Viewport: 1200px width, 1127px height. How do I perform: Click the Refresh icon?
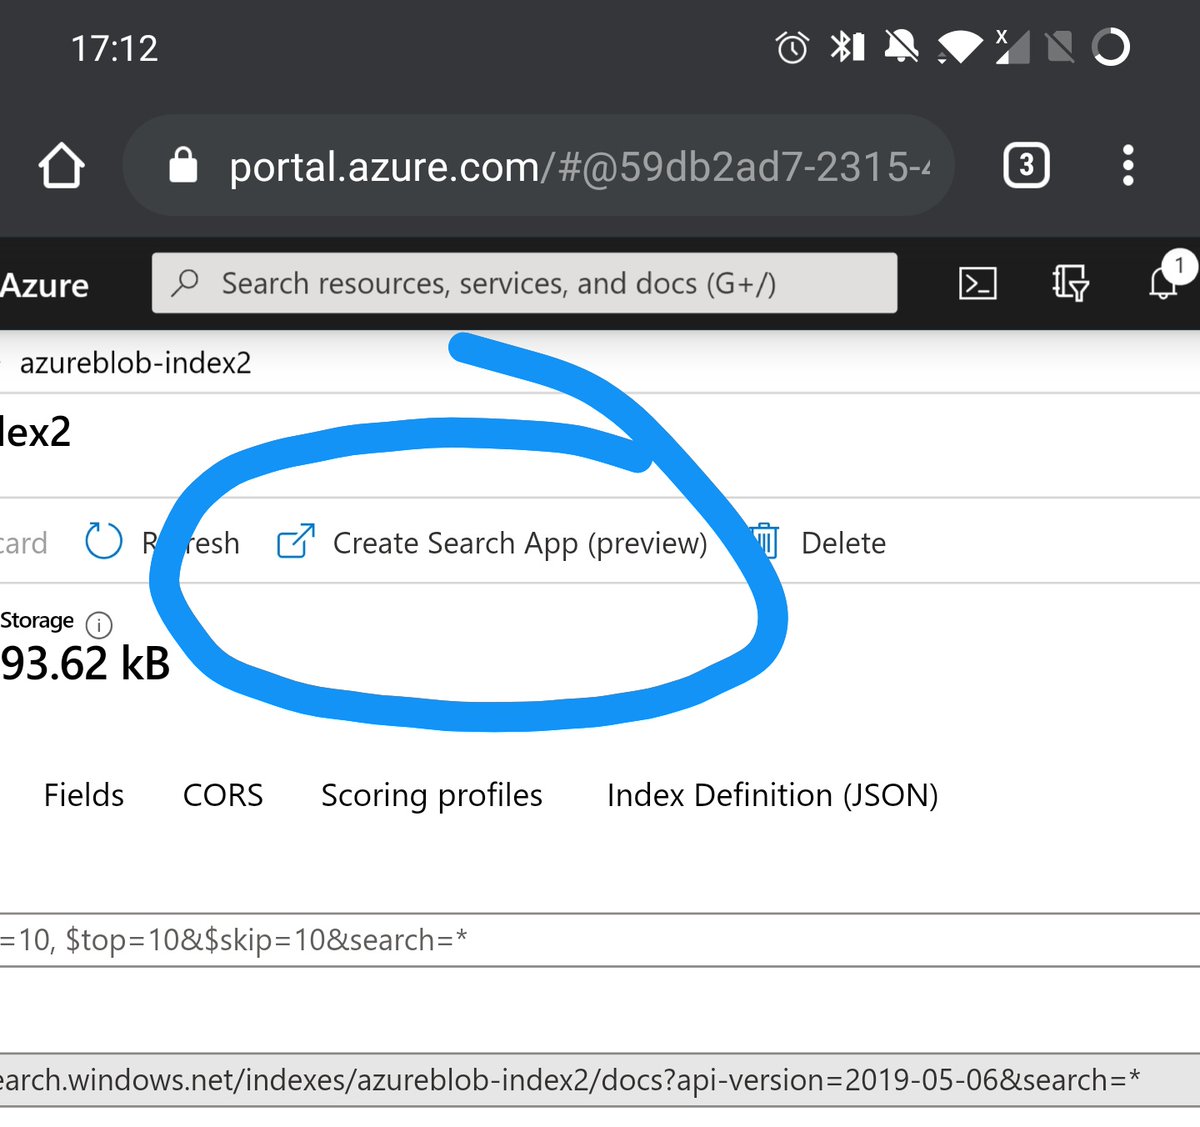pos(103,541)
